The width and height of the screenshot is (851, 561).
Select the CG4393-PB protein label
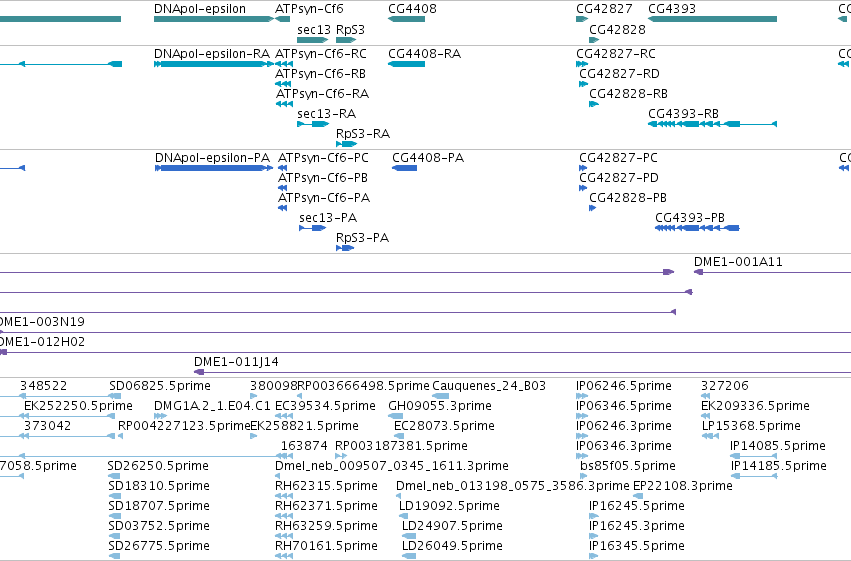690,218
